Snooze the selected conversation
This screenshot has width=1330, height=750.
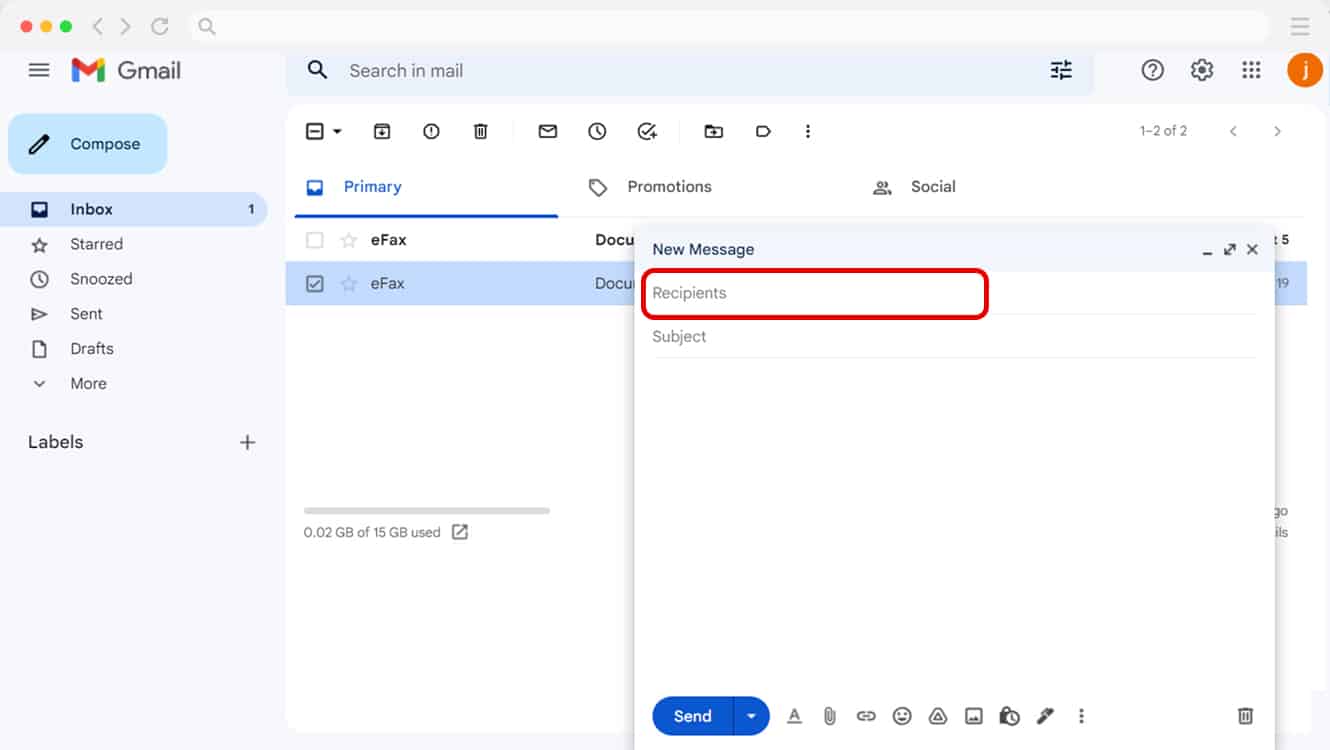[x=597, y=131]
